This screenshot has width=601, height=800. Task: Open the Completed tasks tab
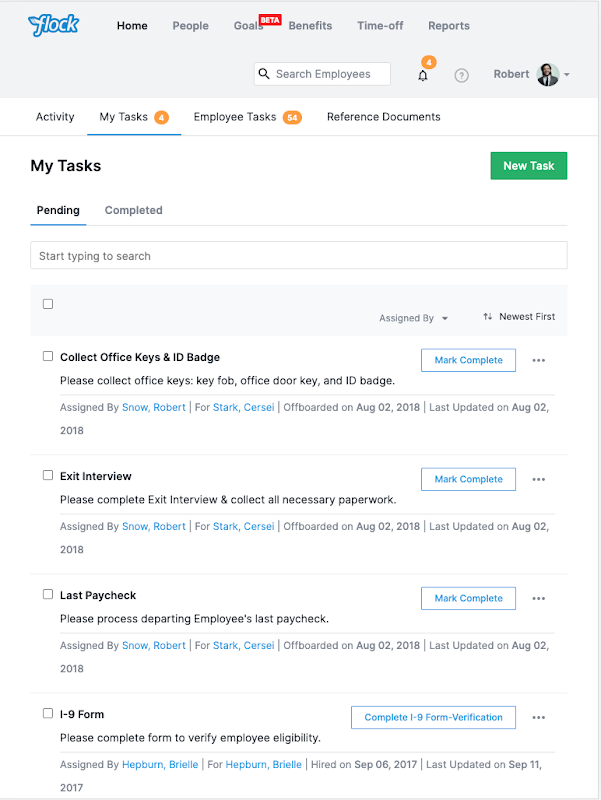[133, 210]
